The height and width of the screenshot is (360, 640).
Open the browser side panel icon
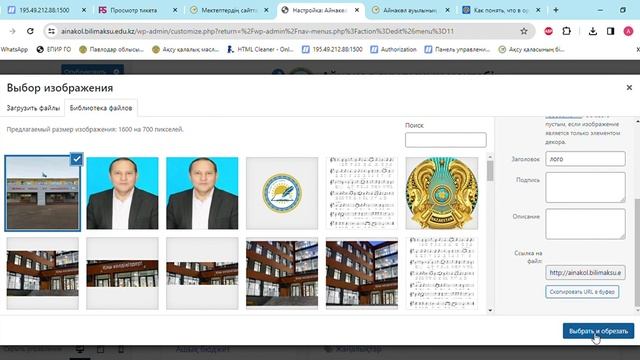point(611,31)
